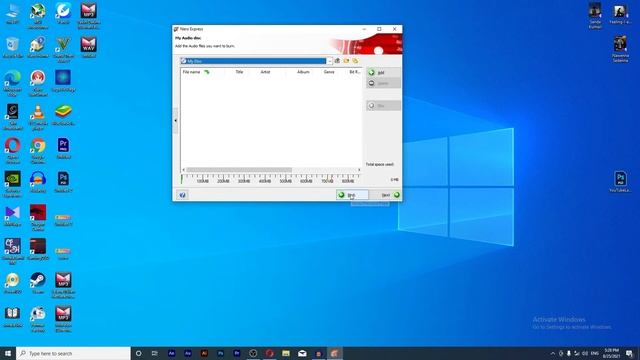Click the Next button in Nero Express

click(386, 195)
